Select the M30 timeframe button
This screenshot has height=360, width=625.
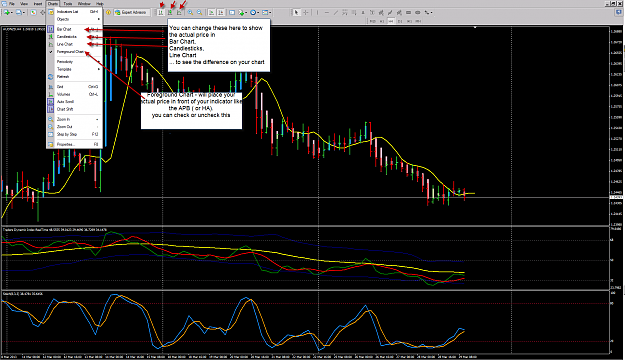coord(373,21)
